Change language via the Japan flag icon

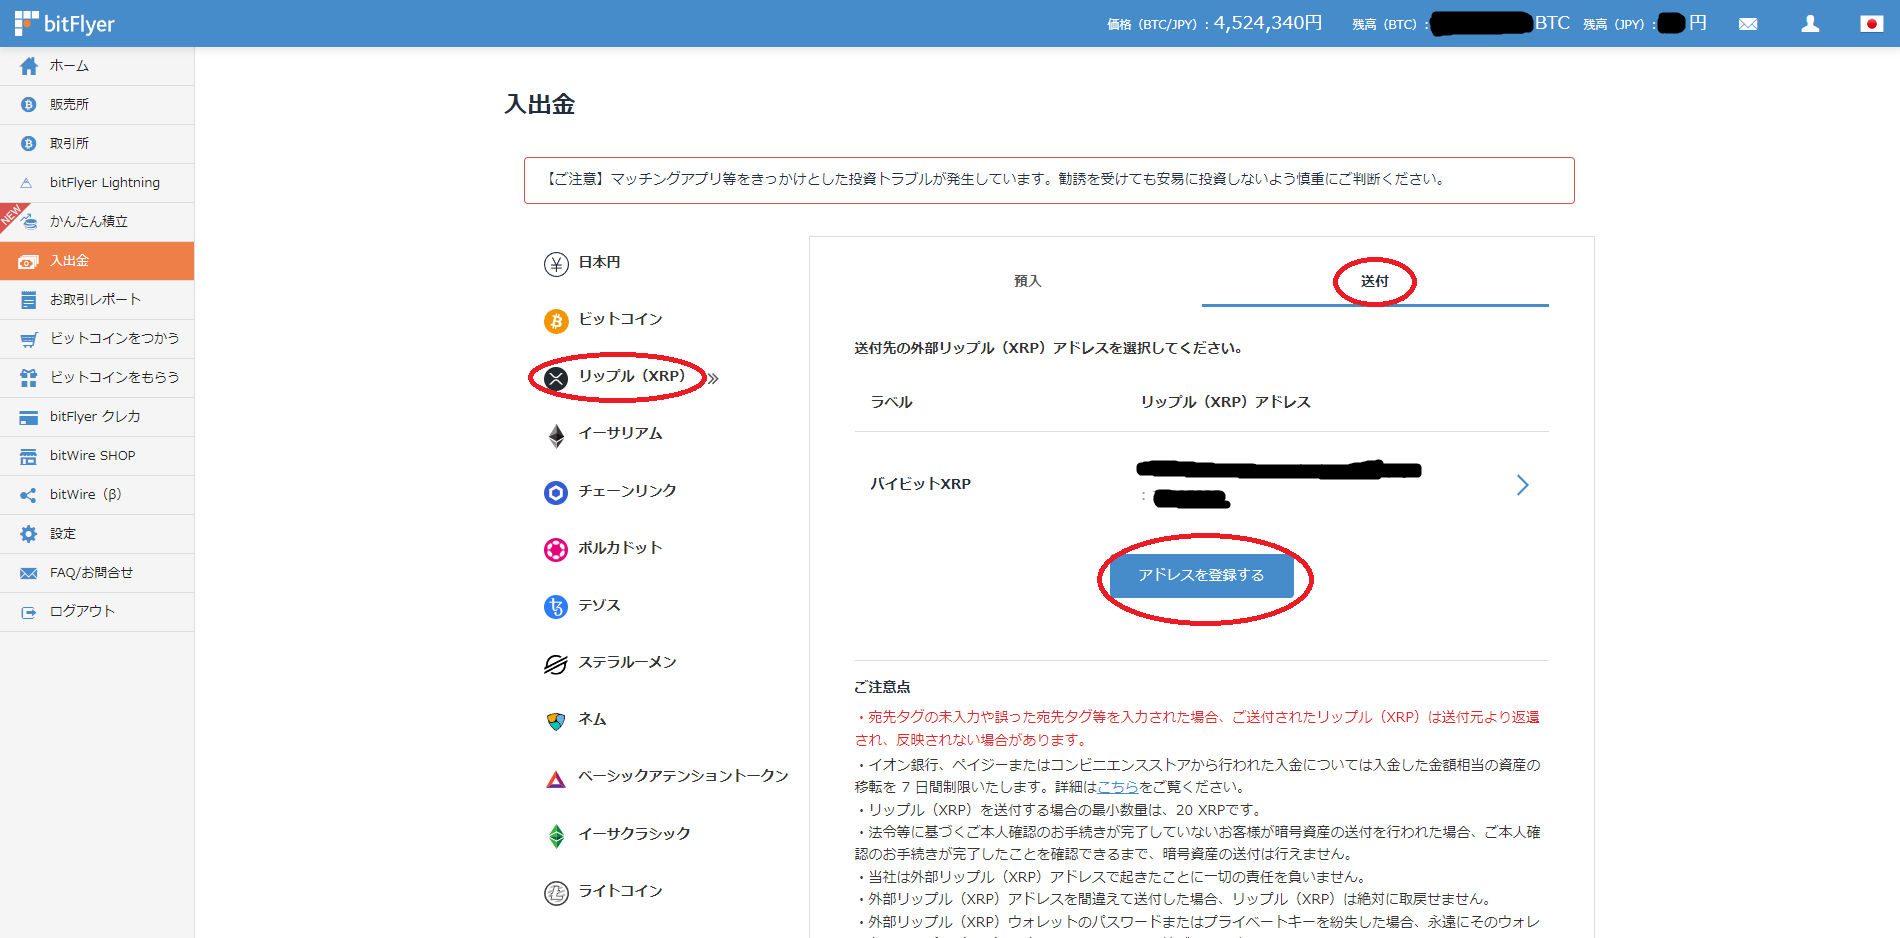(1872, 24)
